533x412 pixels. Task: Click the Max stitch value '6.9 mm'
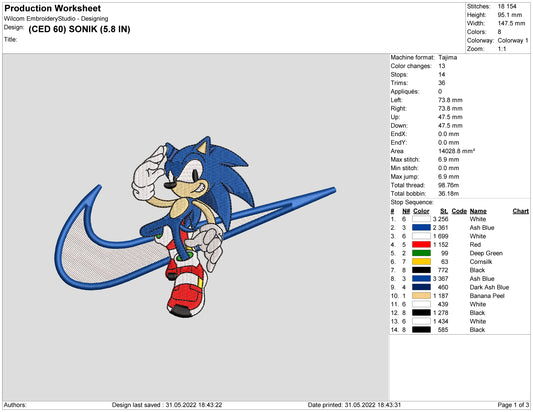pyautogui.click(x=448, y=159)
